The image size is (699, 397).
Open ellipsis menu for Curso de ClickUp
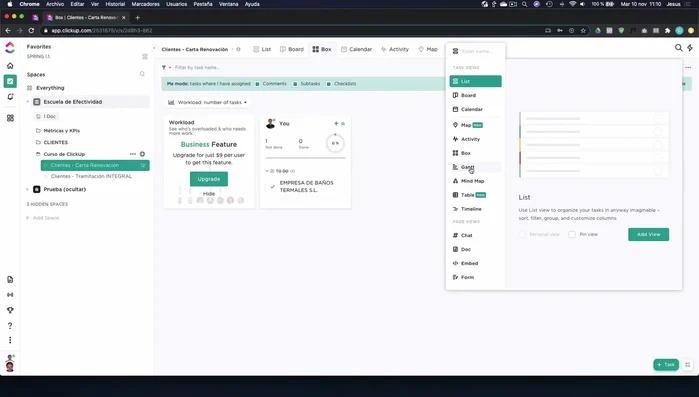click(133, 154)
